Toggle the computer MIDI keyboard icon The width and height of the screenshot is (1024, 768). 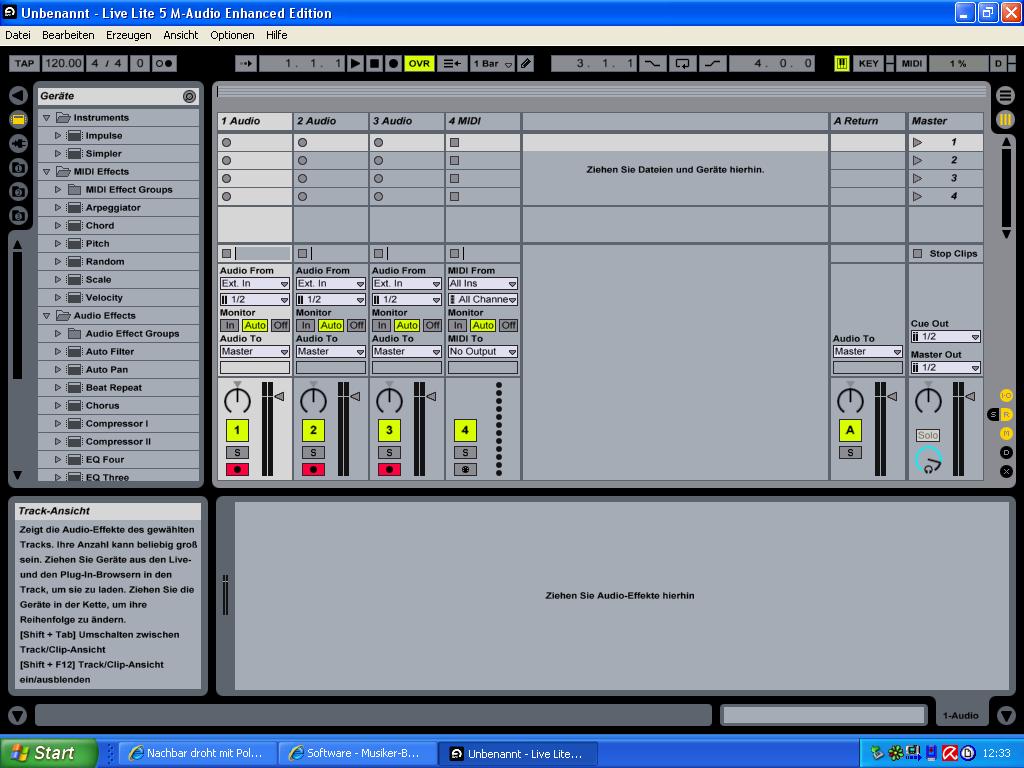pos(841,63)
